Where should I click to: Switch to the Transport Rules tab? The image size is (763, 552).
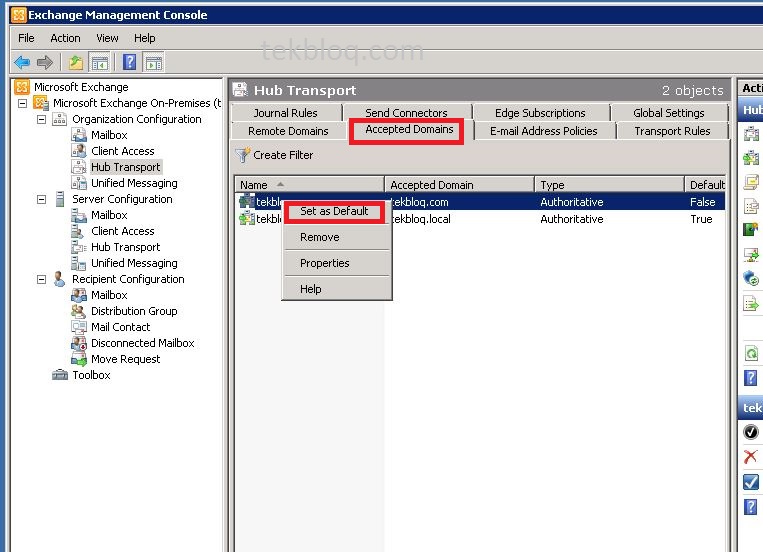tap(672, 131)
